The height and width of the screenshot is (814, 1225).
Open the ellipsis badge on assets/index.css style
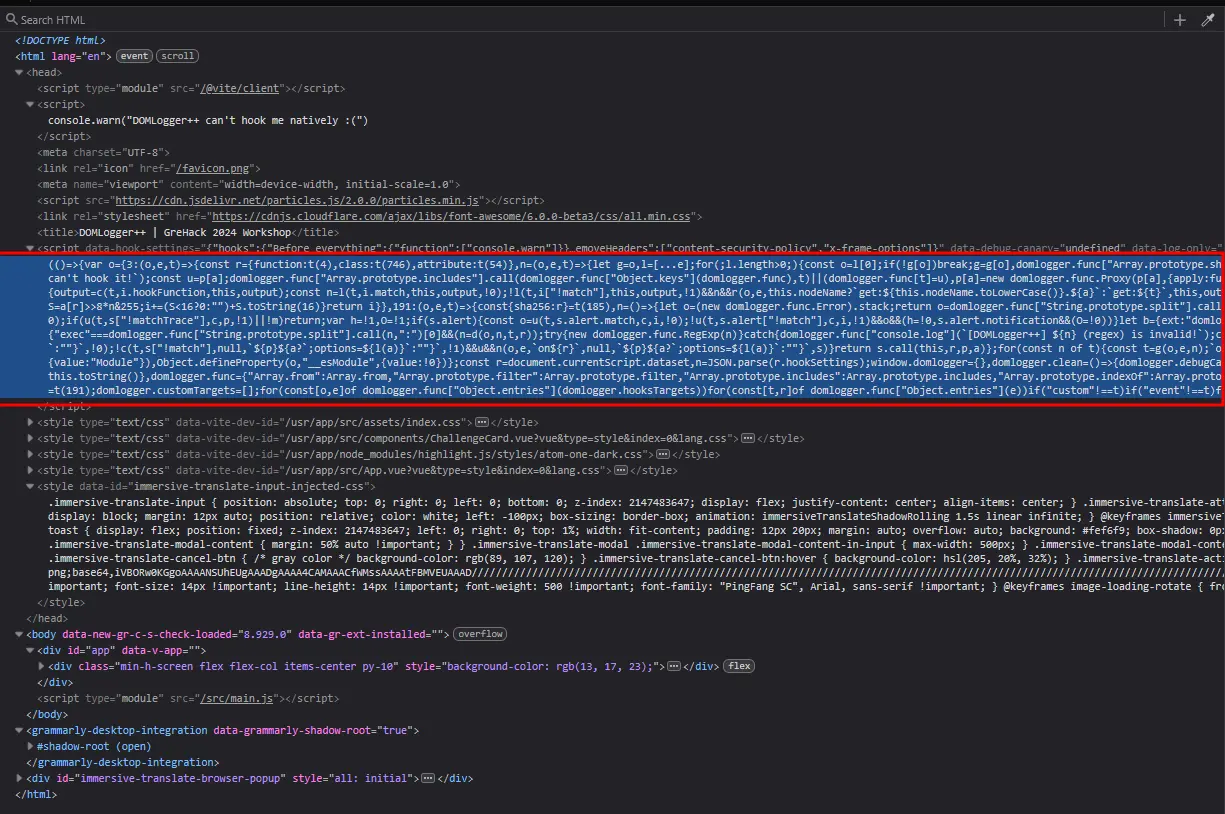(481, 422)
